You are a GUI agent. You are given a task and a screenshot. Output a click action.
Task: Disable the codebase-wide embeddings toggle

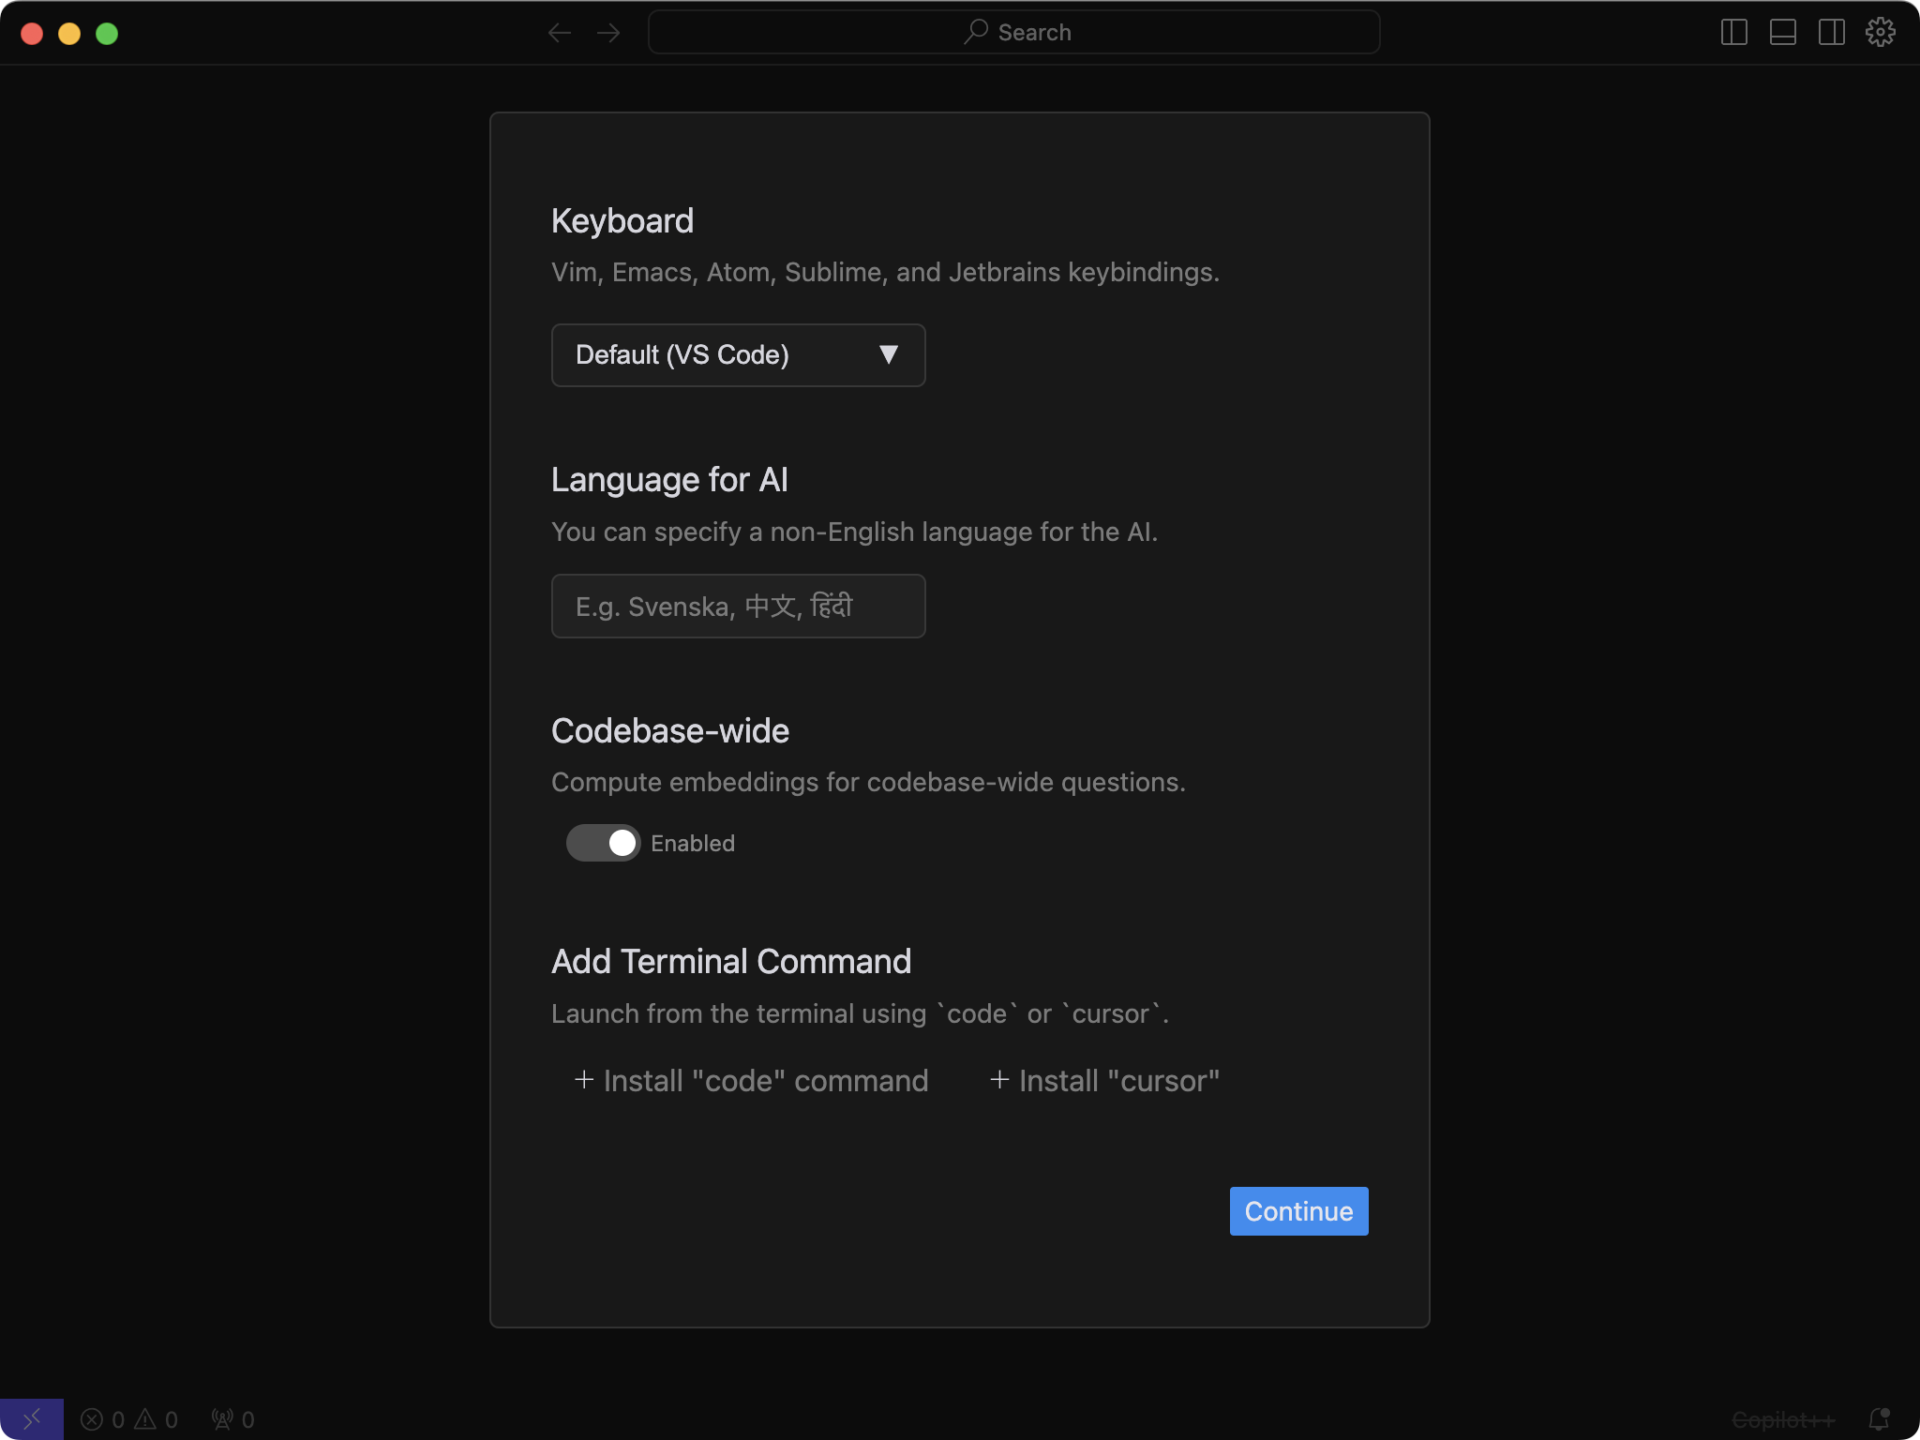pyautogui.click(x=603, y=843)
